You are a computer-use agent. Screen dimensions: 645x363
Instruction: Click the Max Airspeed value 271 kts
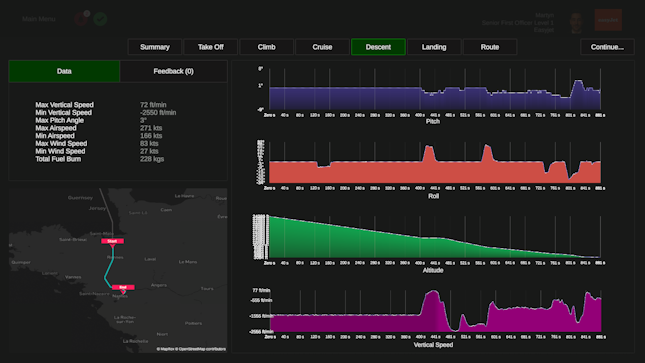(151, 128)
